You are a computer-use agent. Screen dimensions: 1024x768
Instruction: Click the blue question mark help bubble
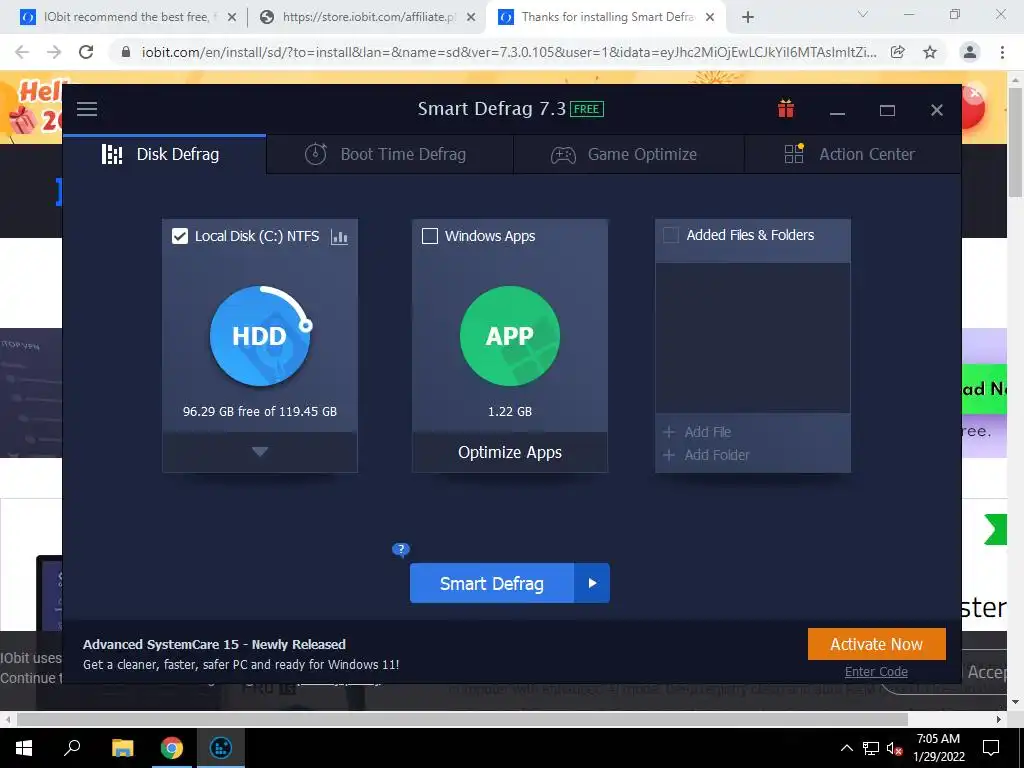pos(400,550)
